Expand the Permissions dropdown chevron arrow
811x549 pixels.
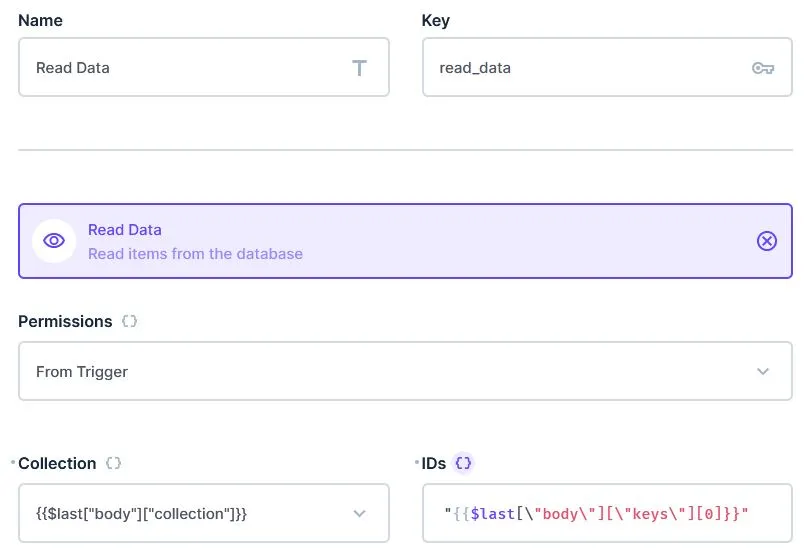click(763, 372)
